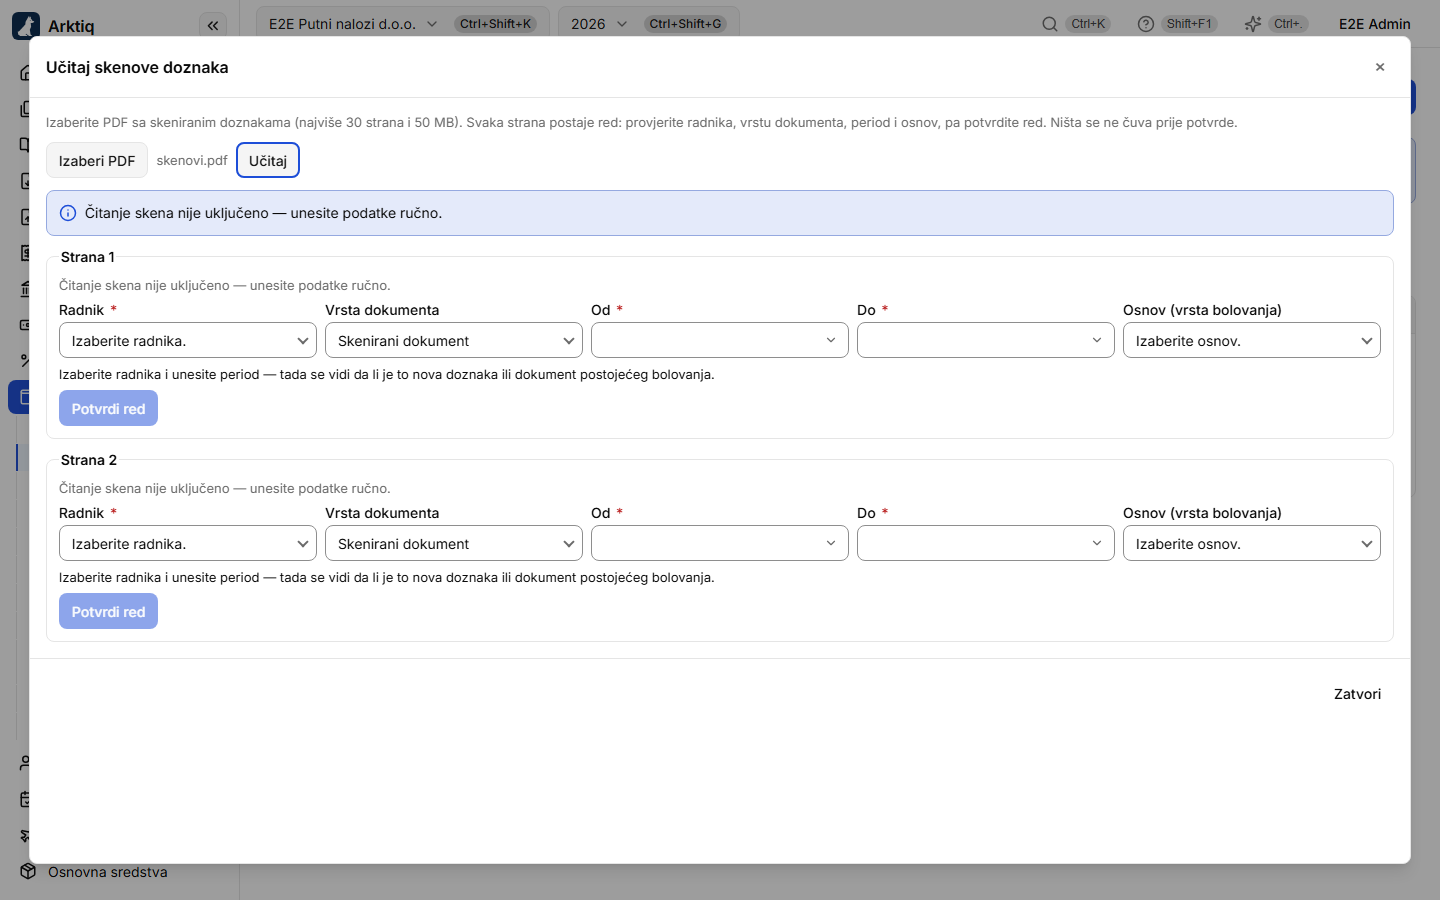
Task: Open the Radnik dropdown for Strana 1
Action: pyautogui.click(x=188, y=340)
